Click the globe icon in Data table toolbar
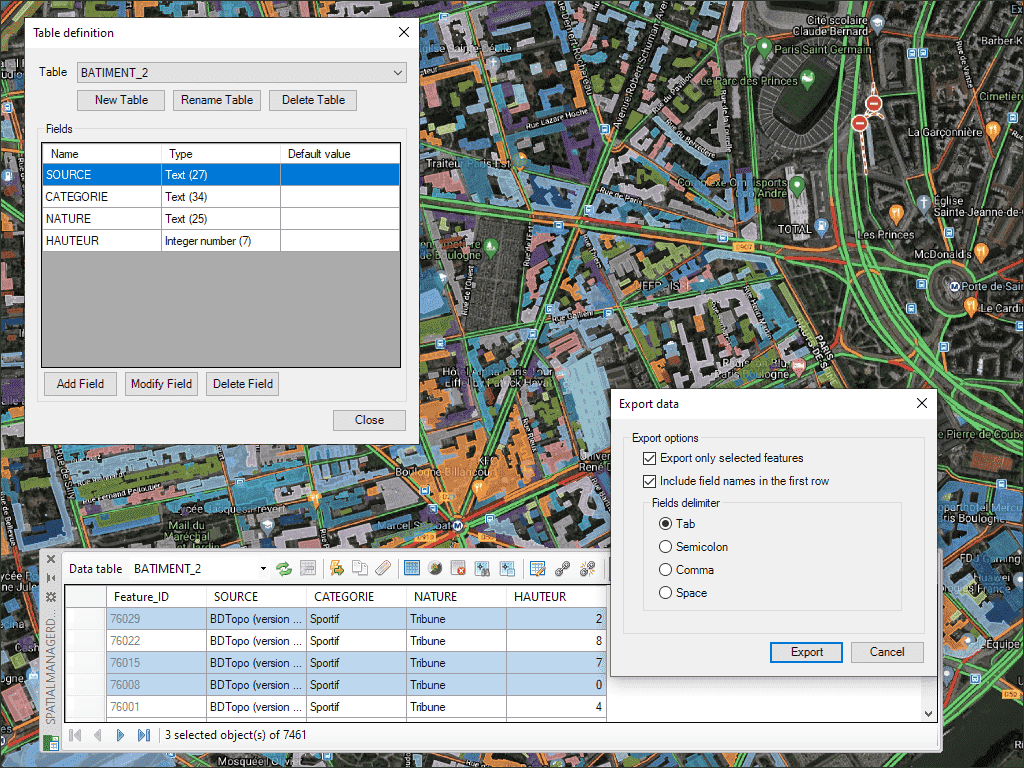Screen dimensions: 1024x768 [x=435, y=569]
